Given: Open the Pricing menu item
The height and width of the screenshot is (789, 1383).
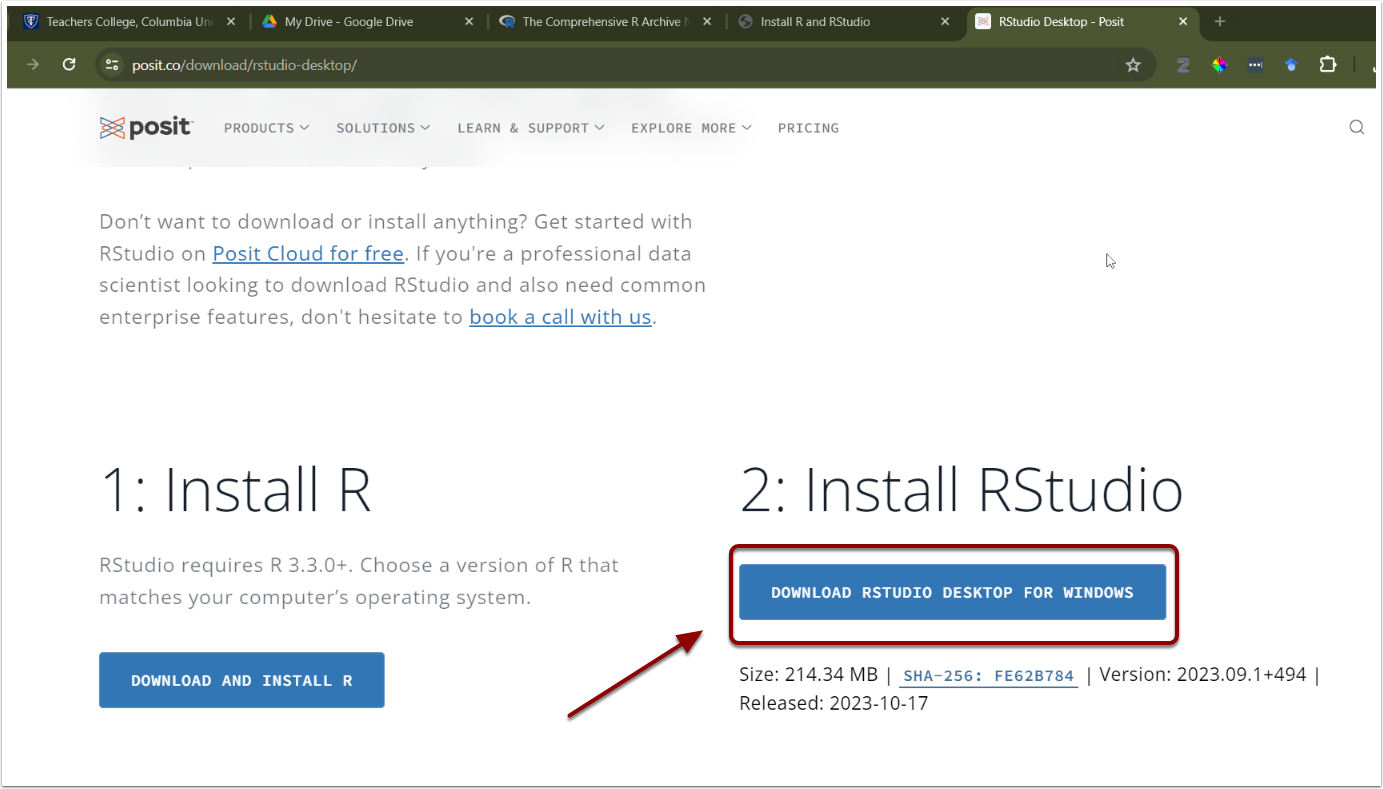Looking at the screenshot, I should [x=808, y=128].
